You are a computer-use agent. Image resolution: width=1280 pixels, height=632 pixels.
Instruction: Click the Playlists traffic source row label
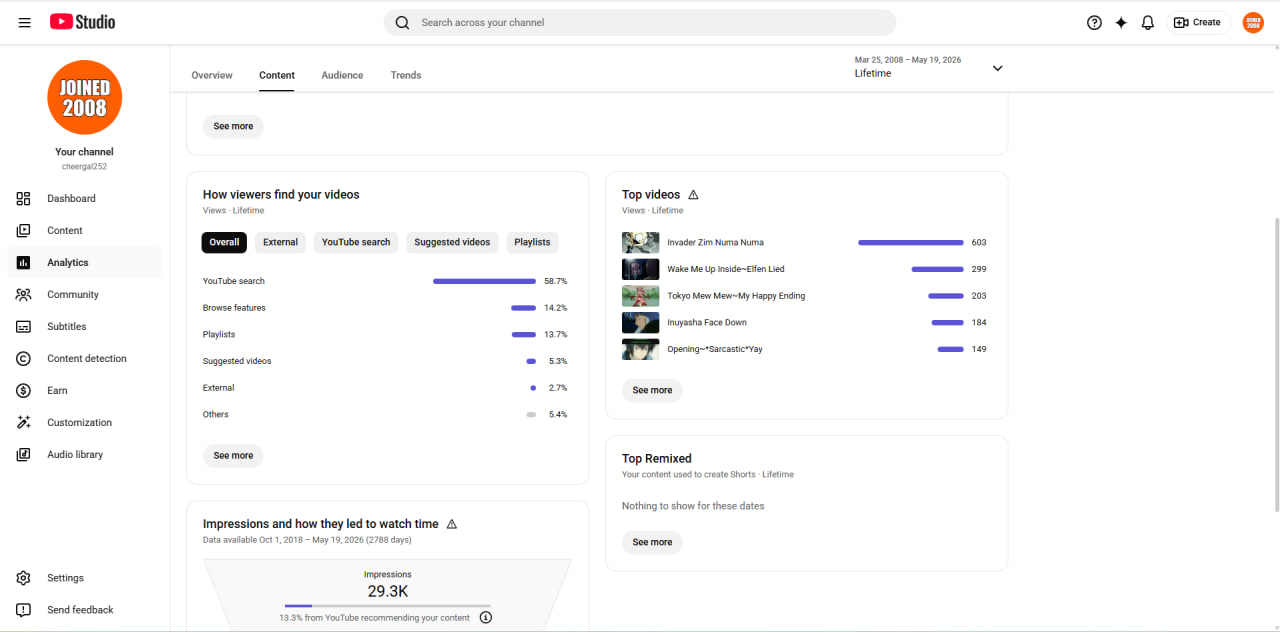(219, 334)
